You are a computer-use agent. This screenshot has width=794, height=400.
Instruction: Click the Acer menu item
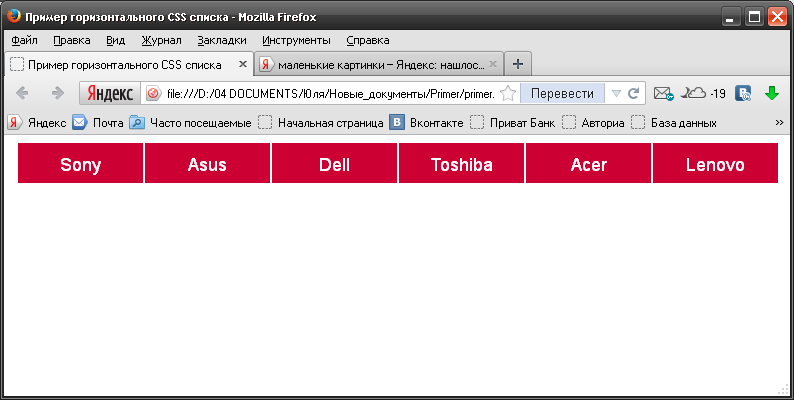pos(588,163)
